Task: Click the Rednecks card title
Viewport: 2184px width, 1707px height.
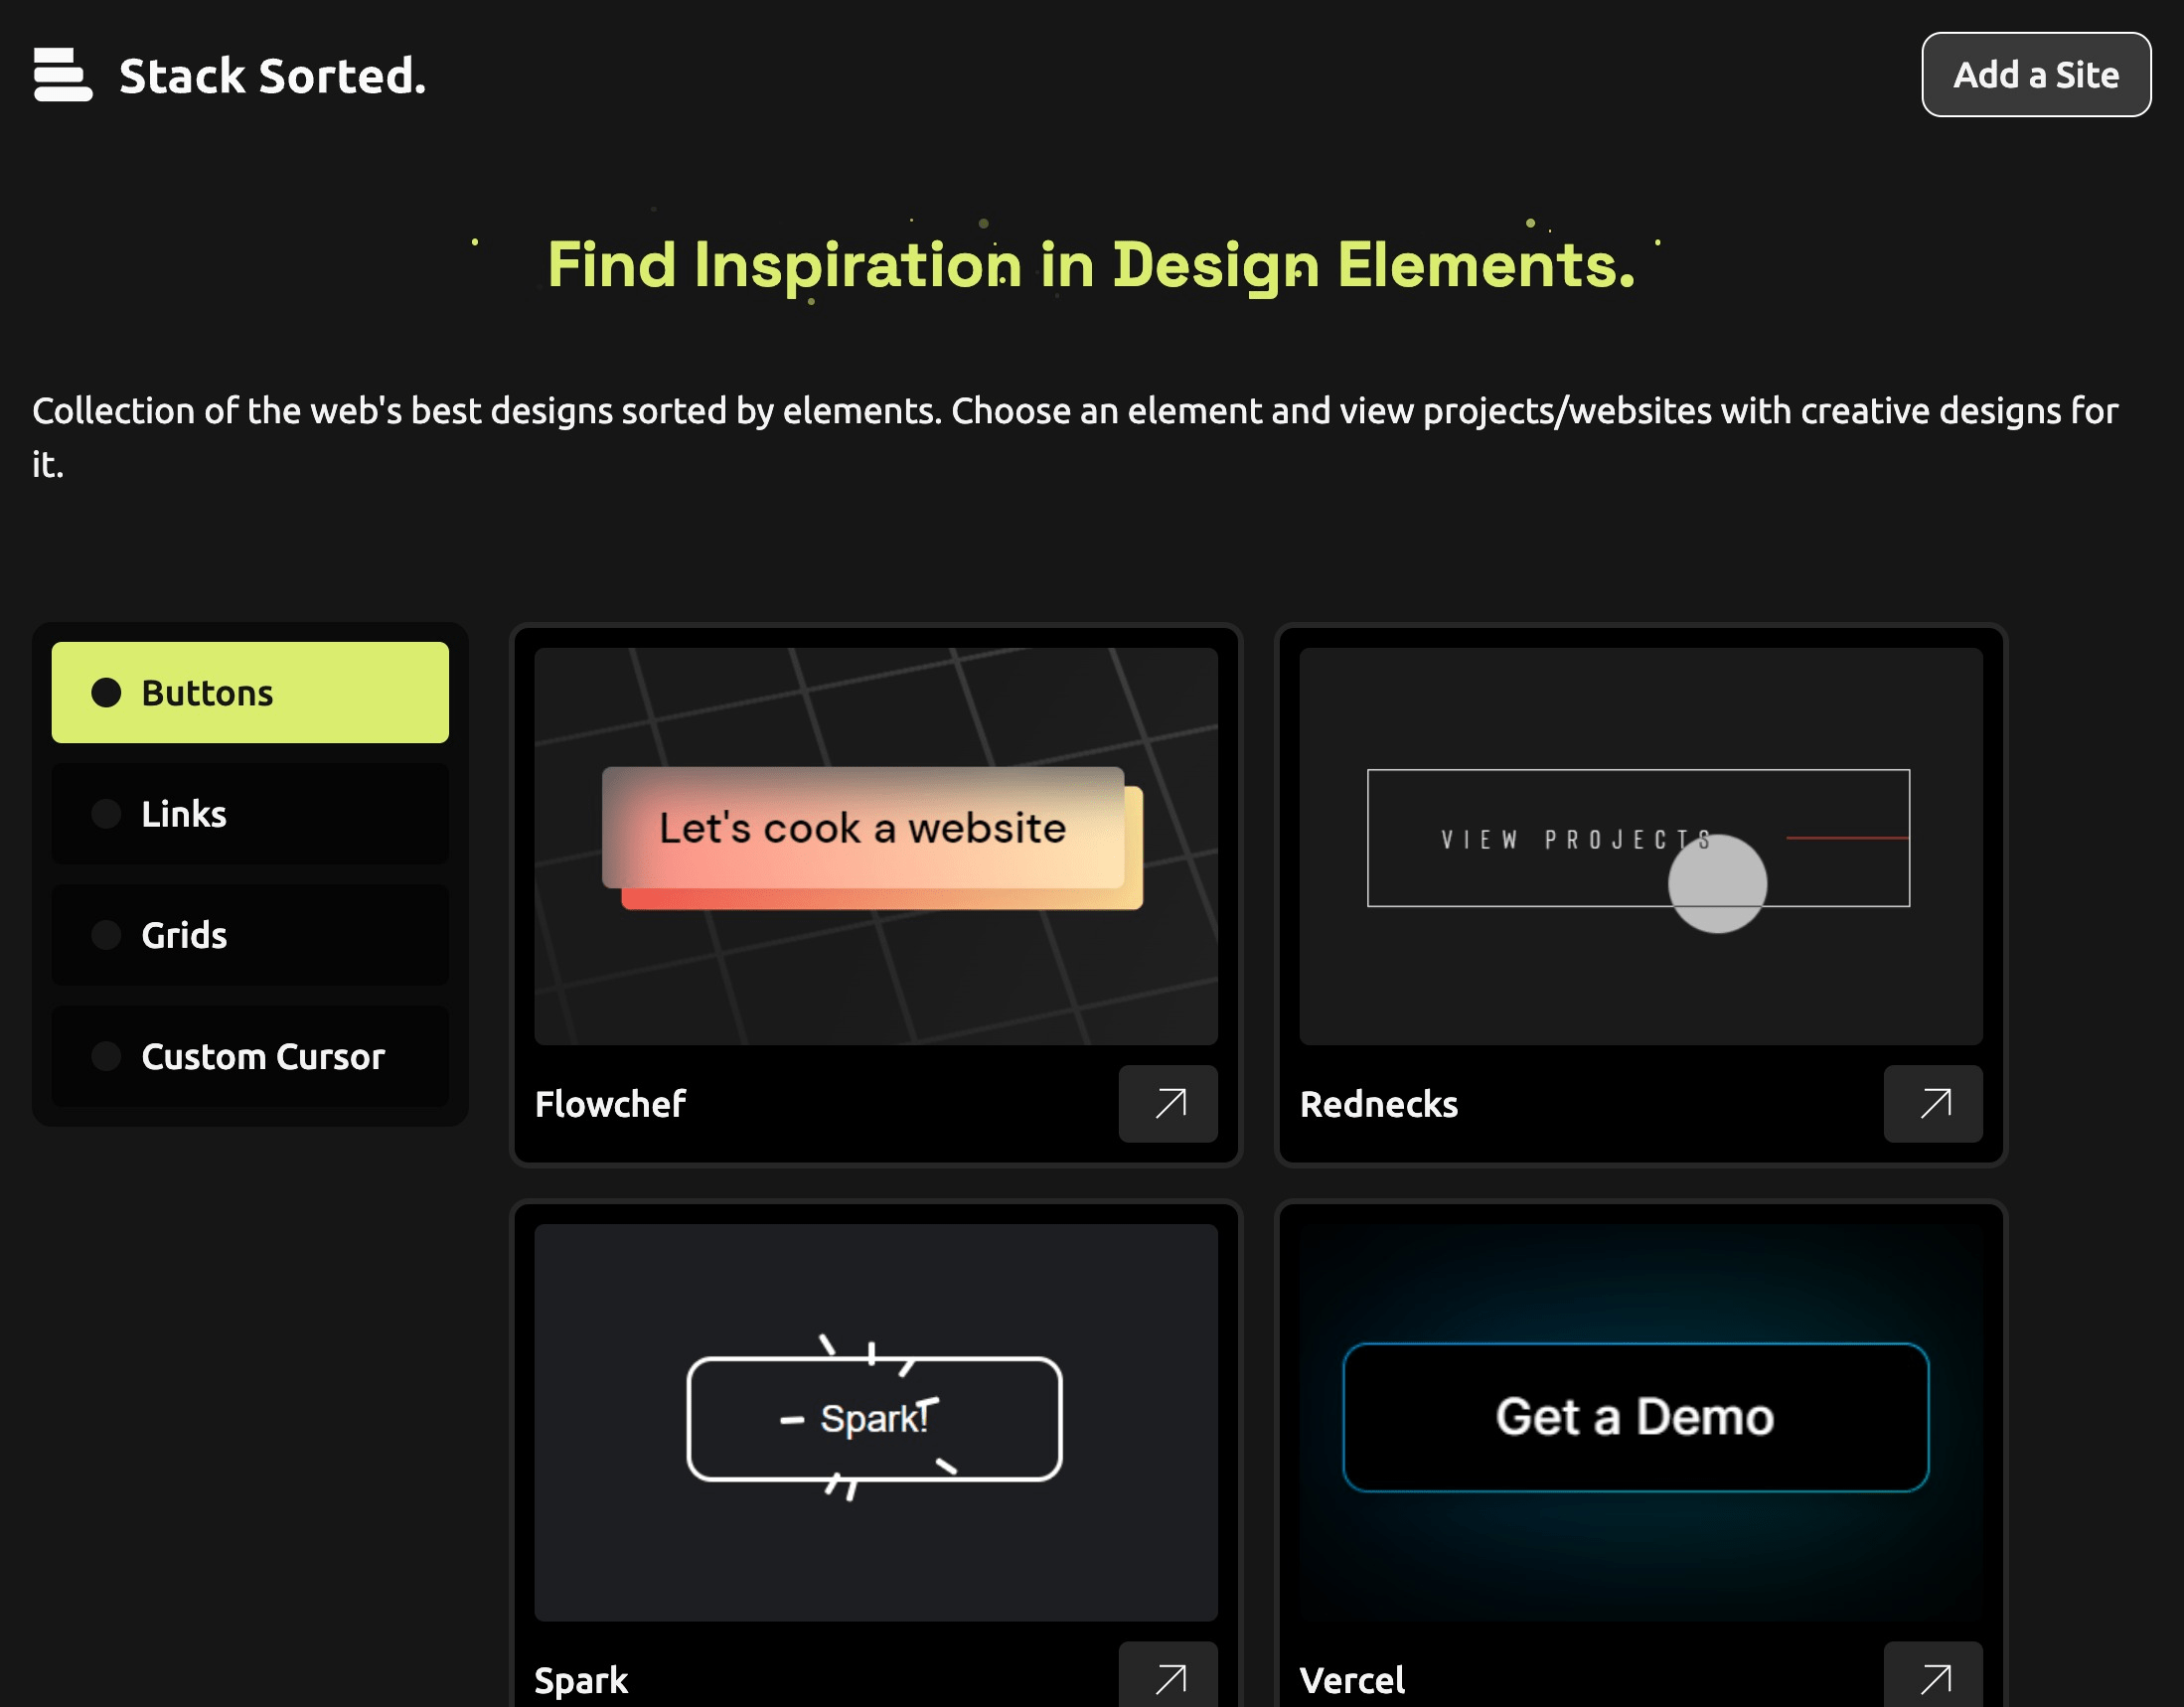Action: pyautogui.click(x=1379, y=1104)
